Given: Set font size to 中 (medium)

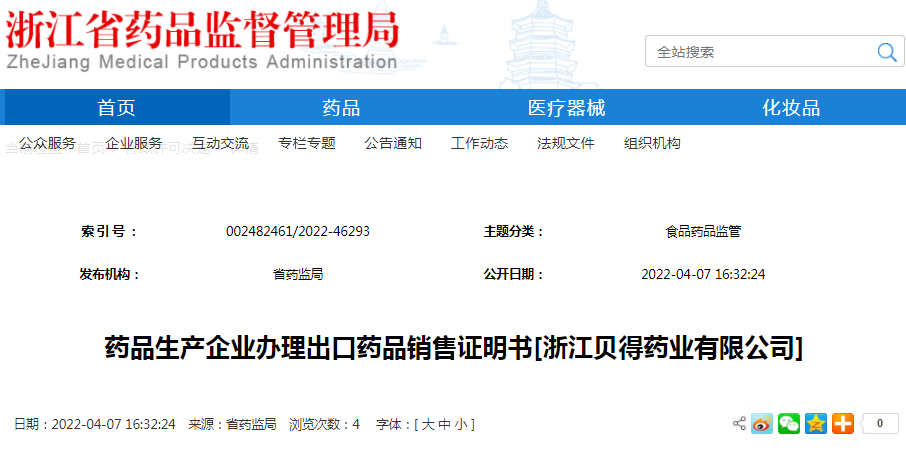Looking at the screenshot, I should pyautogui.click(x=444, y=424).
